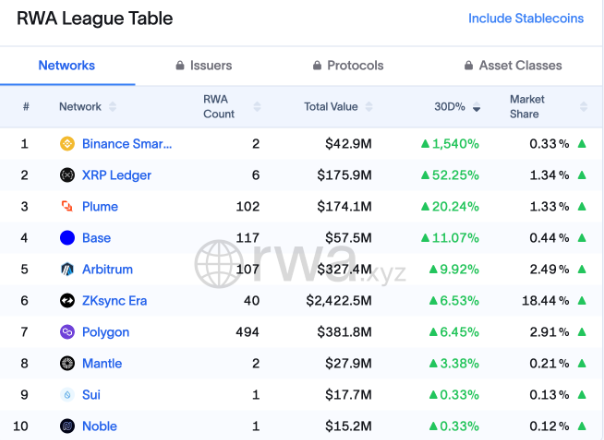
Task: Sort by Total Value column arrows
Action: 372,106
